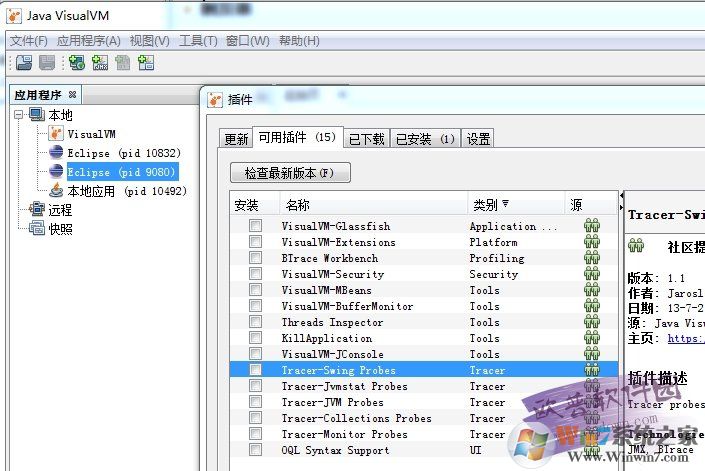
Task: Open the 帮助(H) menu
Action: [299, 41]
